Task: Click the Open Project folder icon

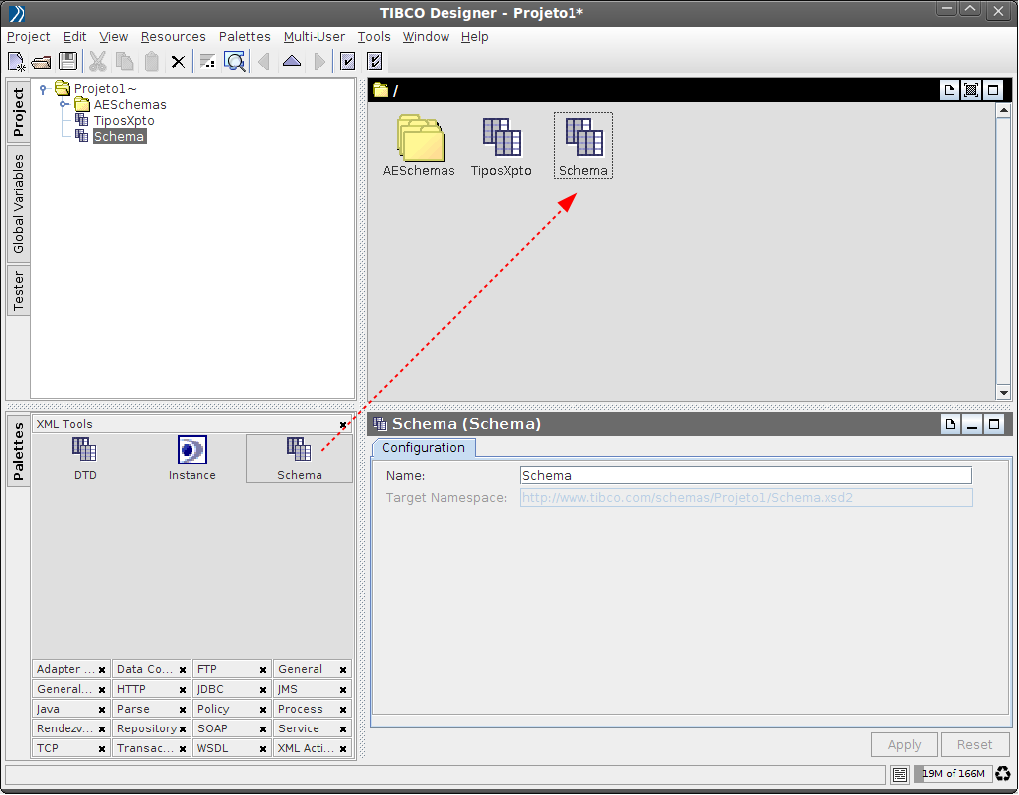Action: (x=42, y=62)
